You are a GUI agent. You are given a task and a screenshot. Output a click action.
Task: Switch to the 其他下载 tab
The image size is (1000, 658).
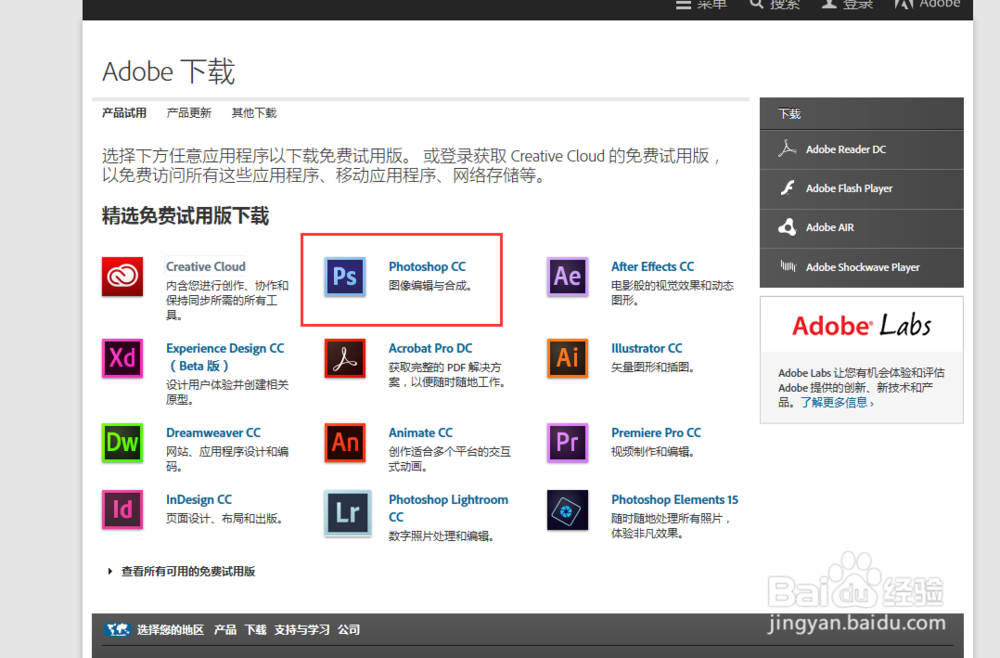click(254, 113)
